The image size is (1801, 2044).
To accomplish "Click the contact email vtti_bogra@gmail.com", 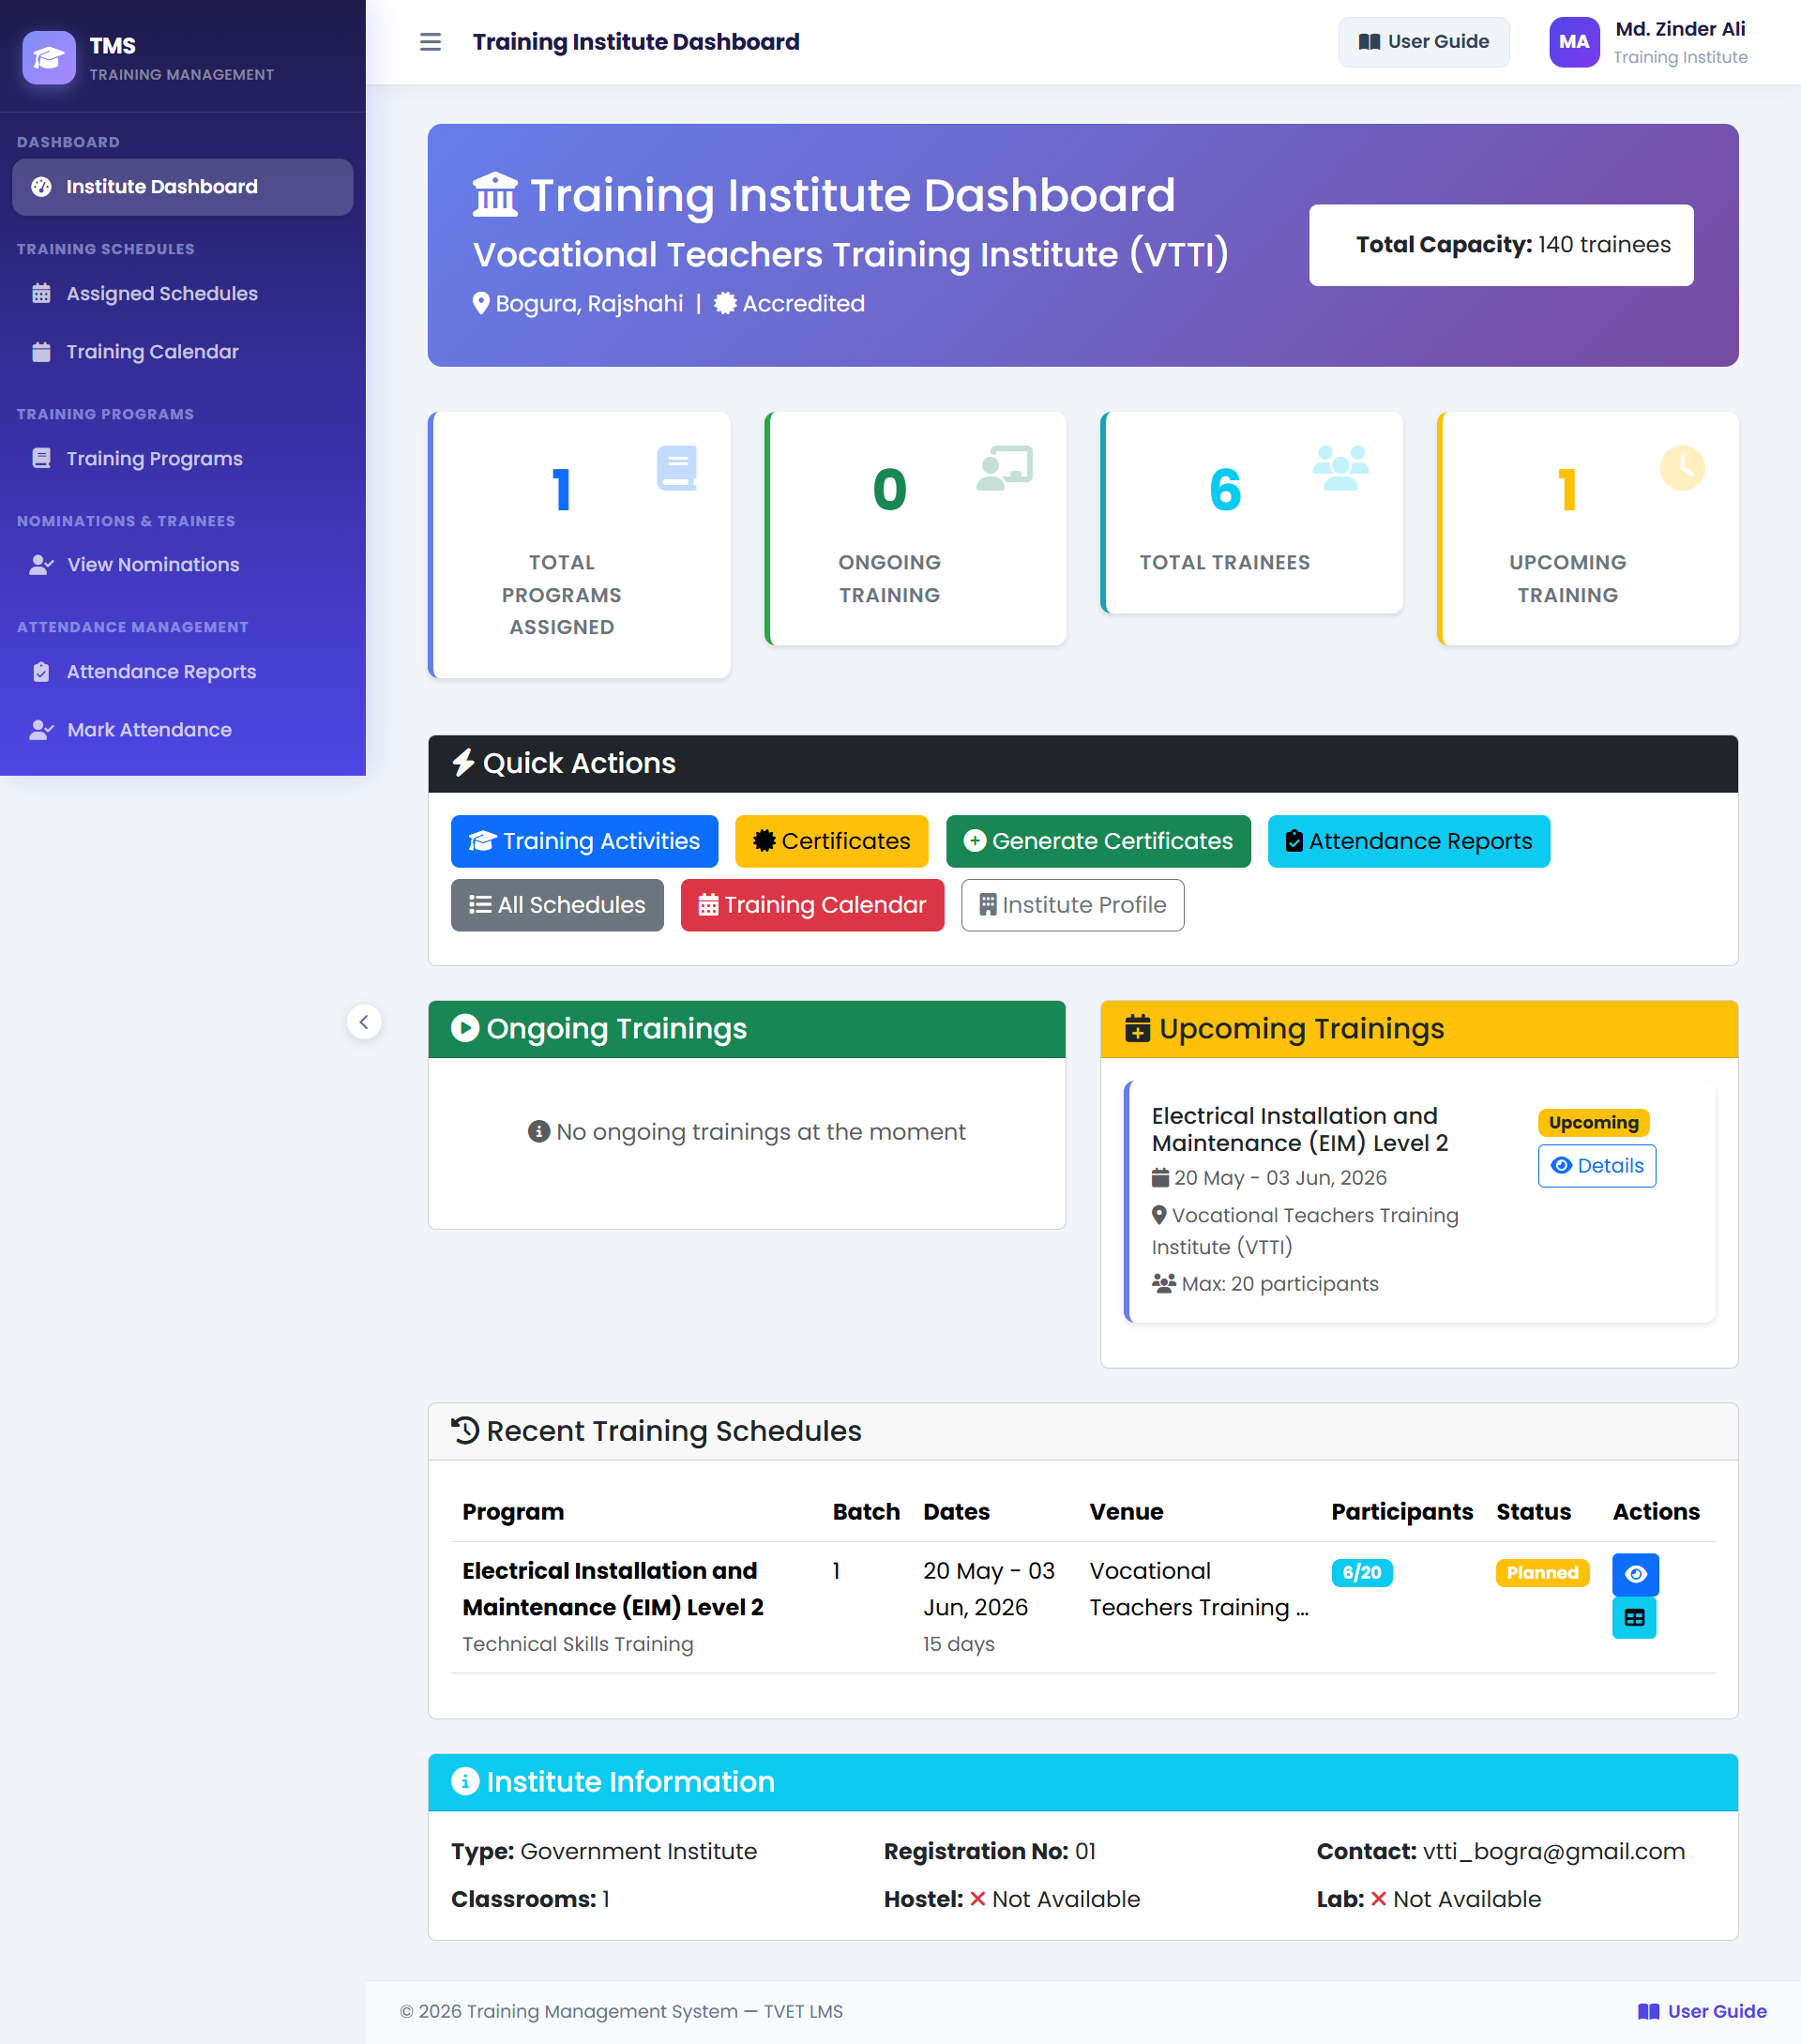I will pos(1553,1851).
